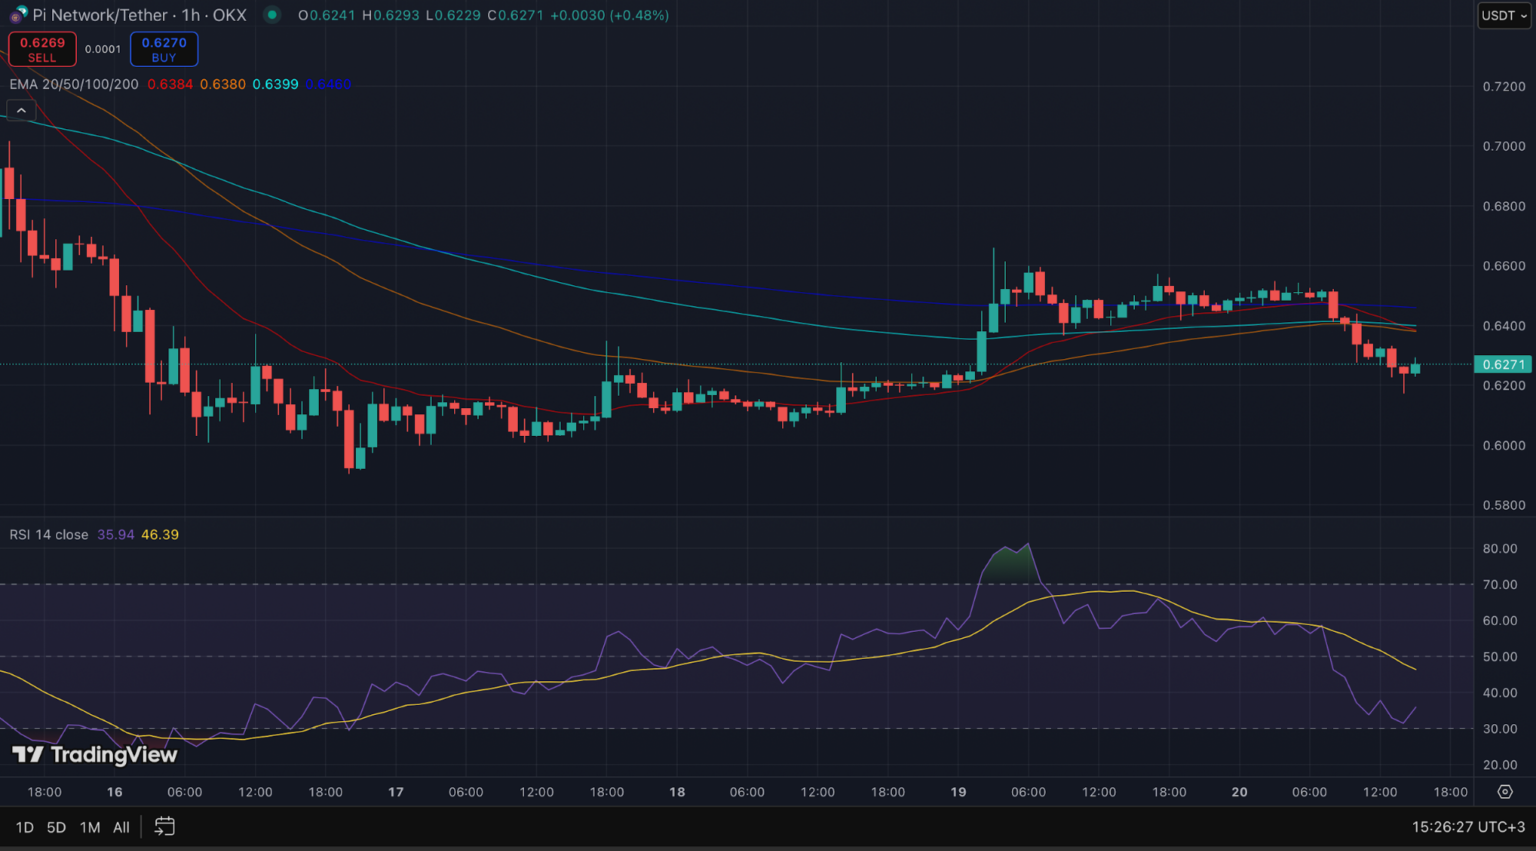Open the timezone clock 15:26:27 UTC+3
Screen dimensions: 1536x851
coord(1468,827)
